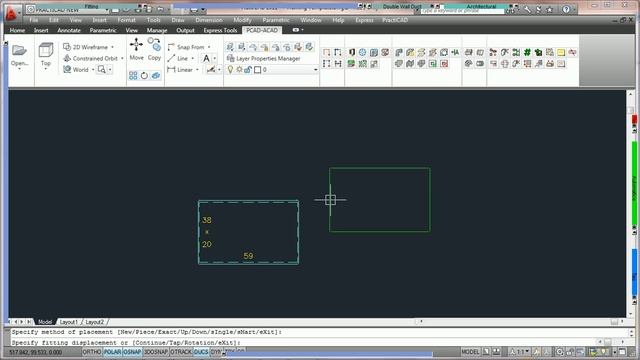Click the green hash grid icon

[x=527, y=52]
